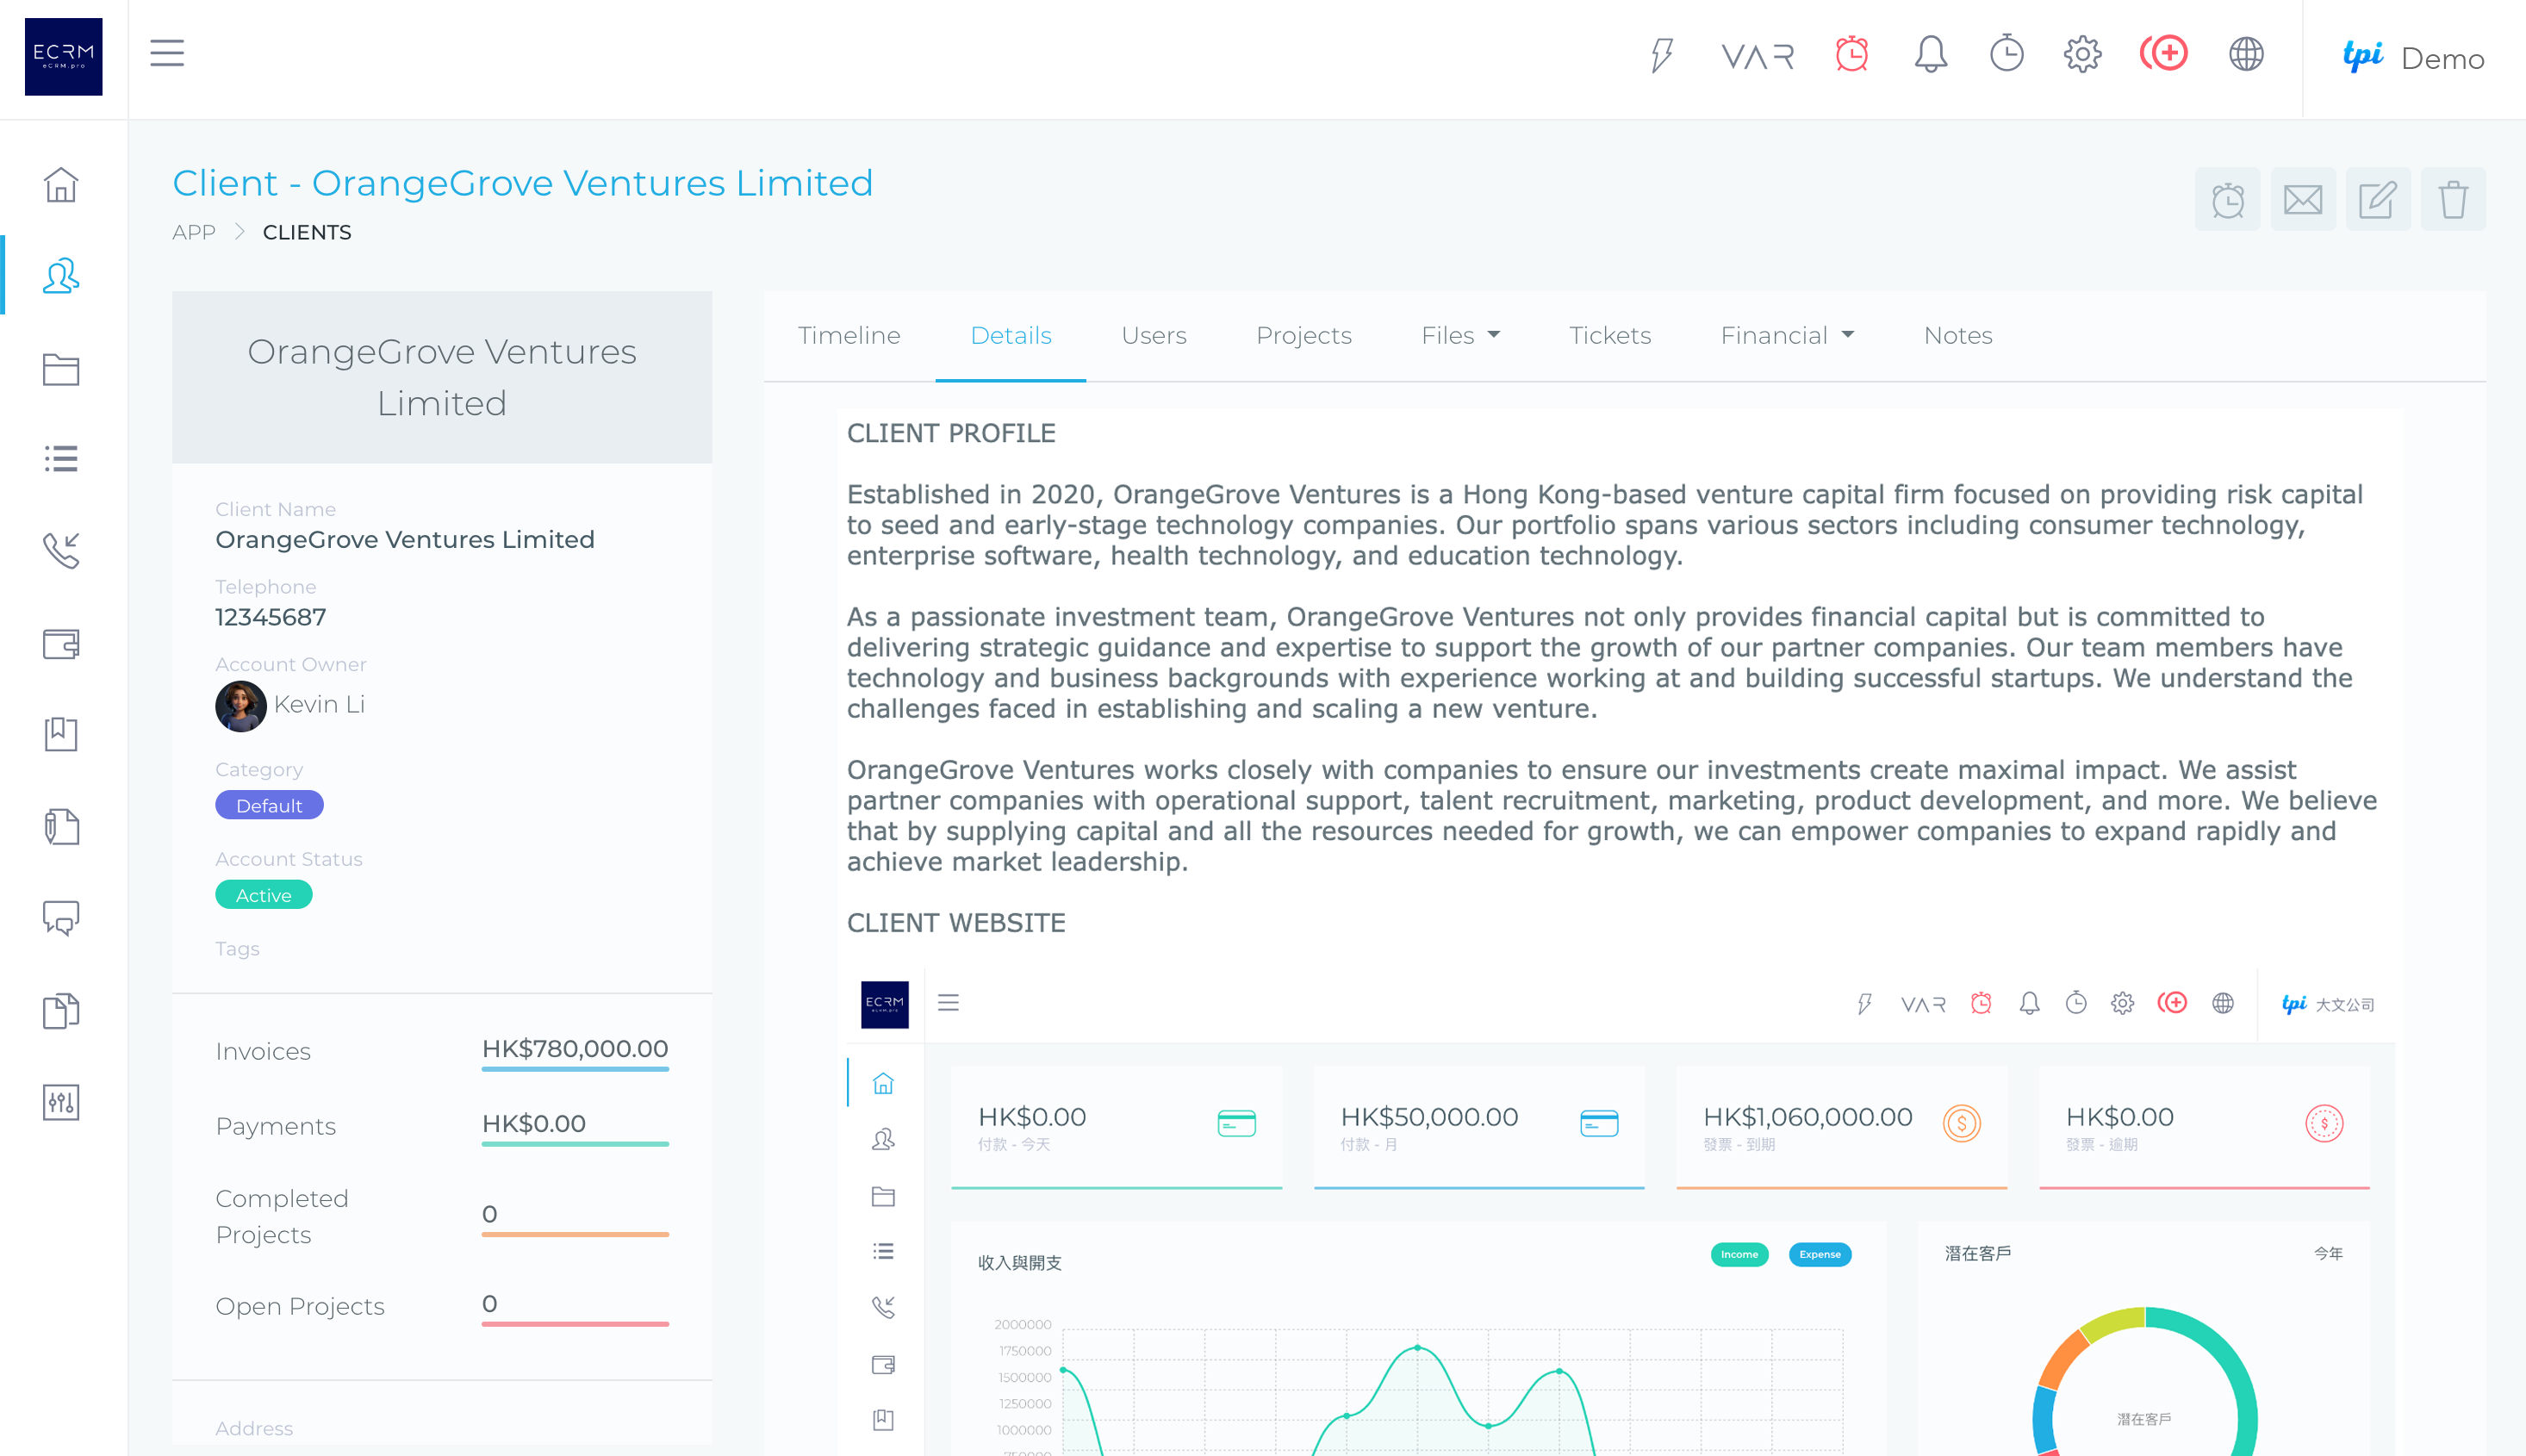The height and width of the screenshot is (1456, 2526).
Task: Click the APP breadcrumb link
Action: 194,233
